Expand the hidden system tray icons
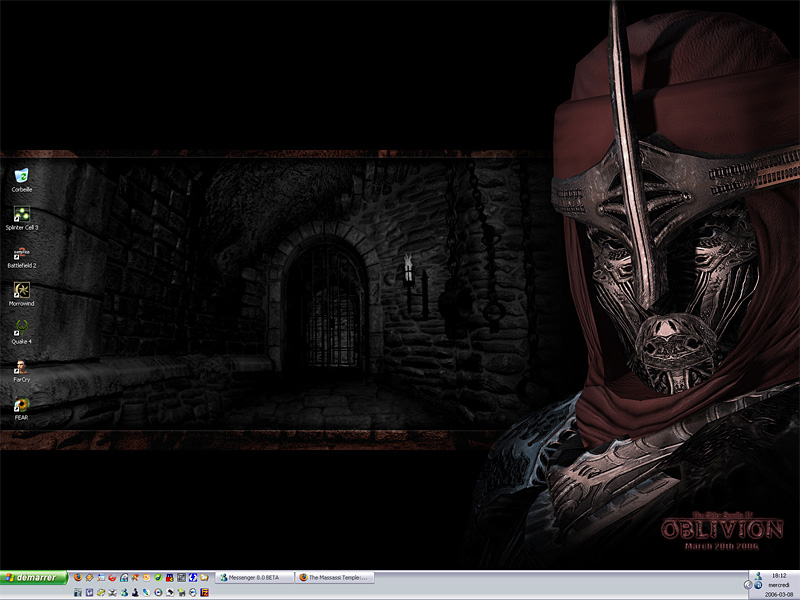800x600 pixels. coord(748,585)
